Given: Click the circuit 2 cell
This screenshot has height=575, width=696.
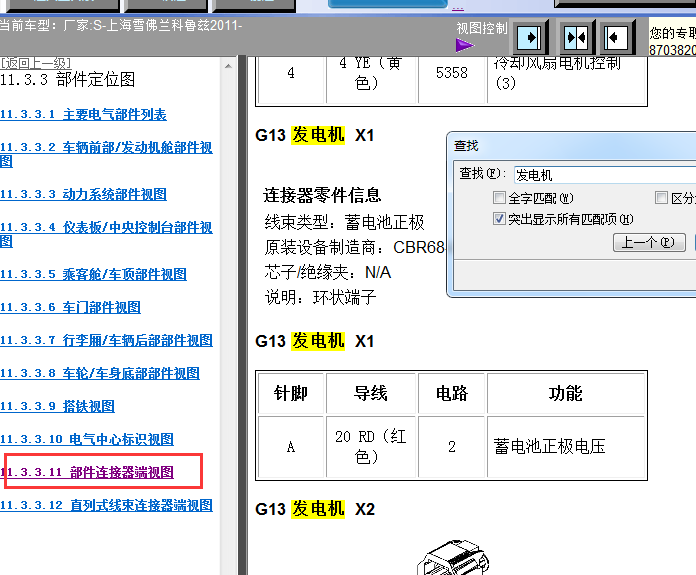Looking at the screenshot, I should (x=451, y=447).
